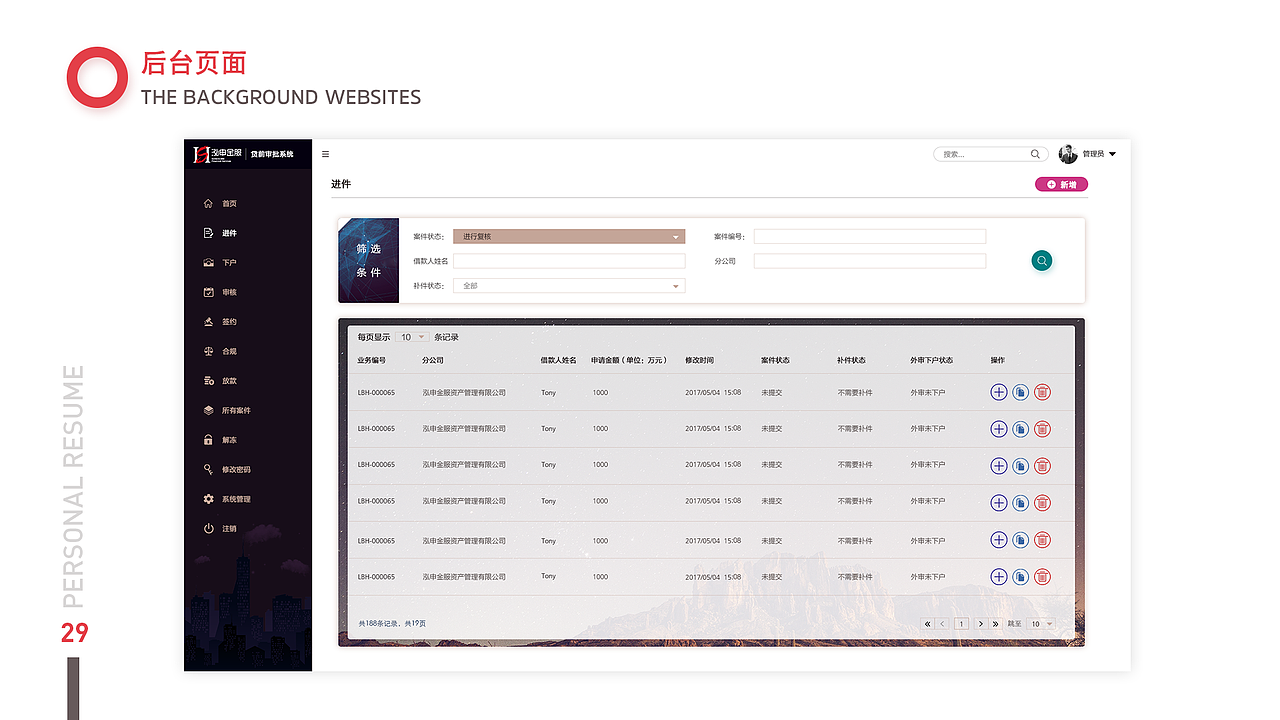
Task: Click the 案件编号 input field
Action: (x=870, y=237)
